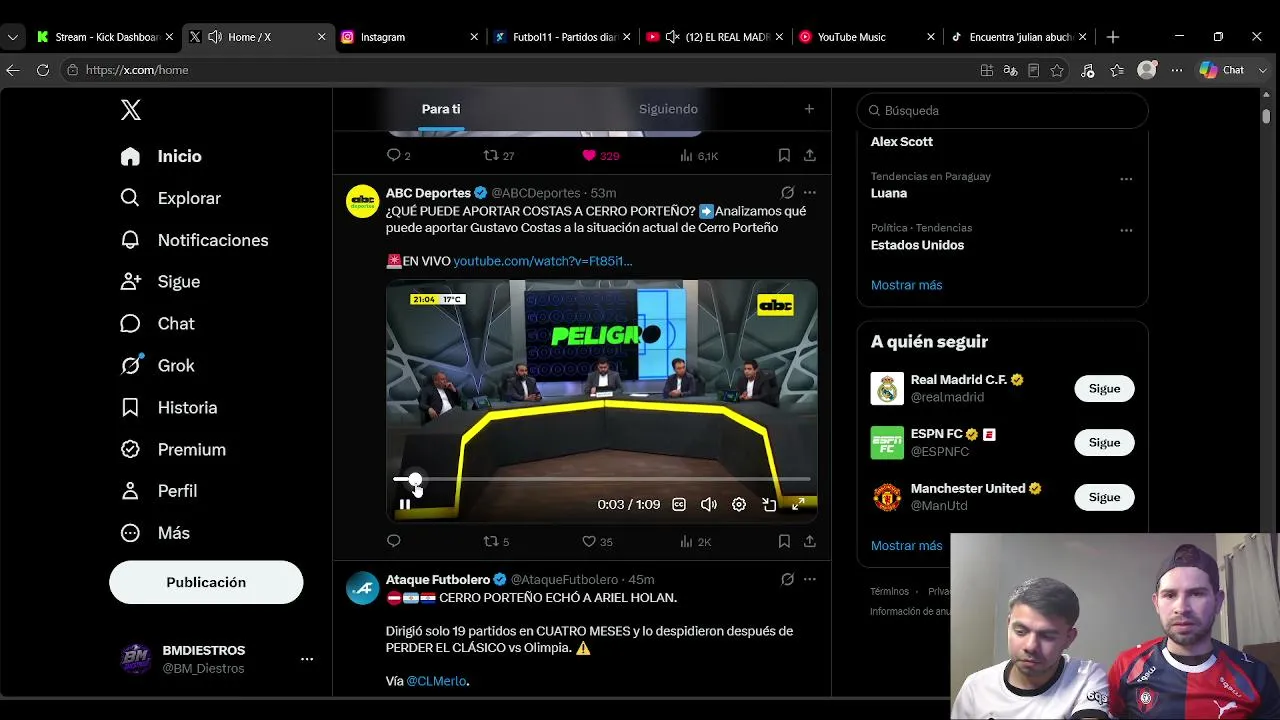Open Chat in the X sidebar
The width and height of the screenshot is (1280, 720).
tap(157, 324)
